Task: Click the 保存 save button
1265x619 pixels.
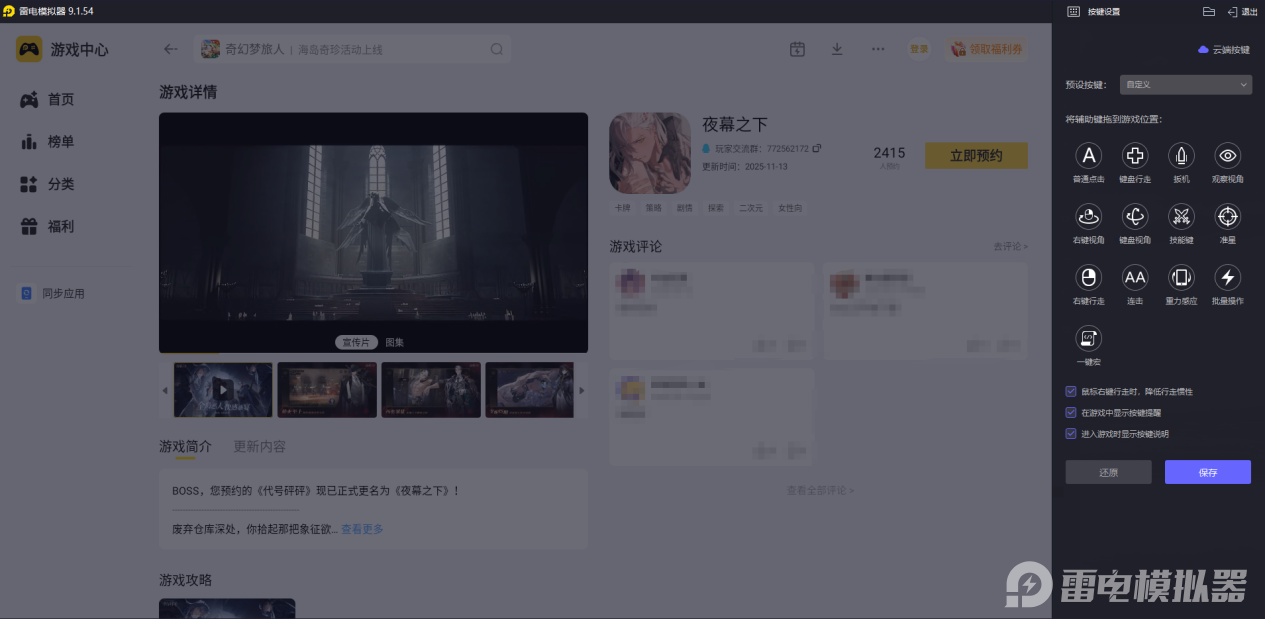Action: tap(1208, 472)
